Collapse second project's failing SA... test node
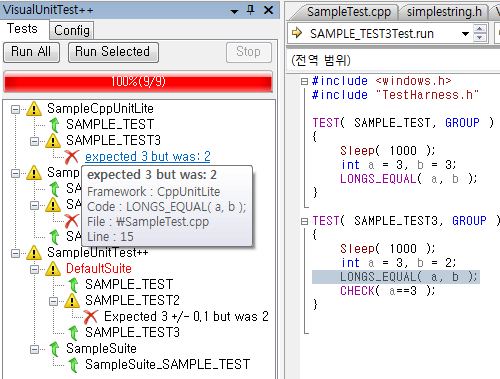Screen dimensions: 500x379 click(x=34, y=205)
